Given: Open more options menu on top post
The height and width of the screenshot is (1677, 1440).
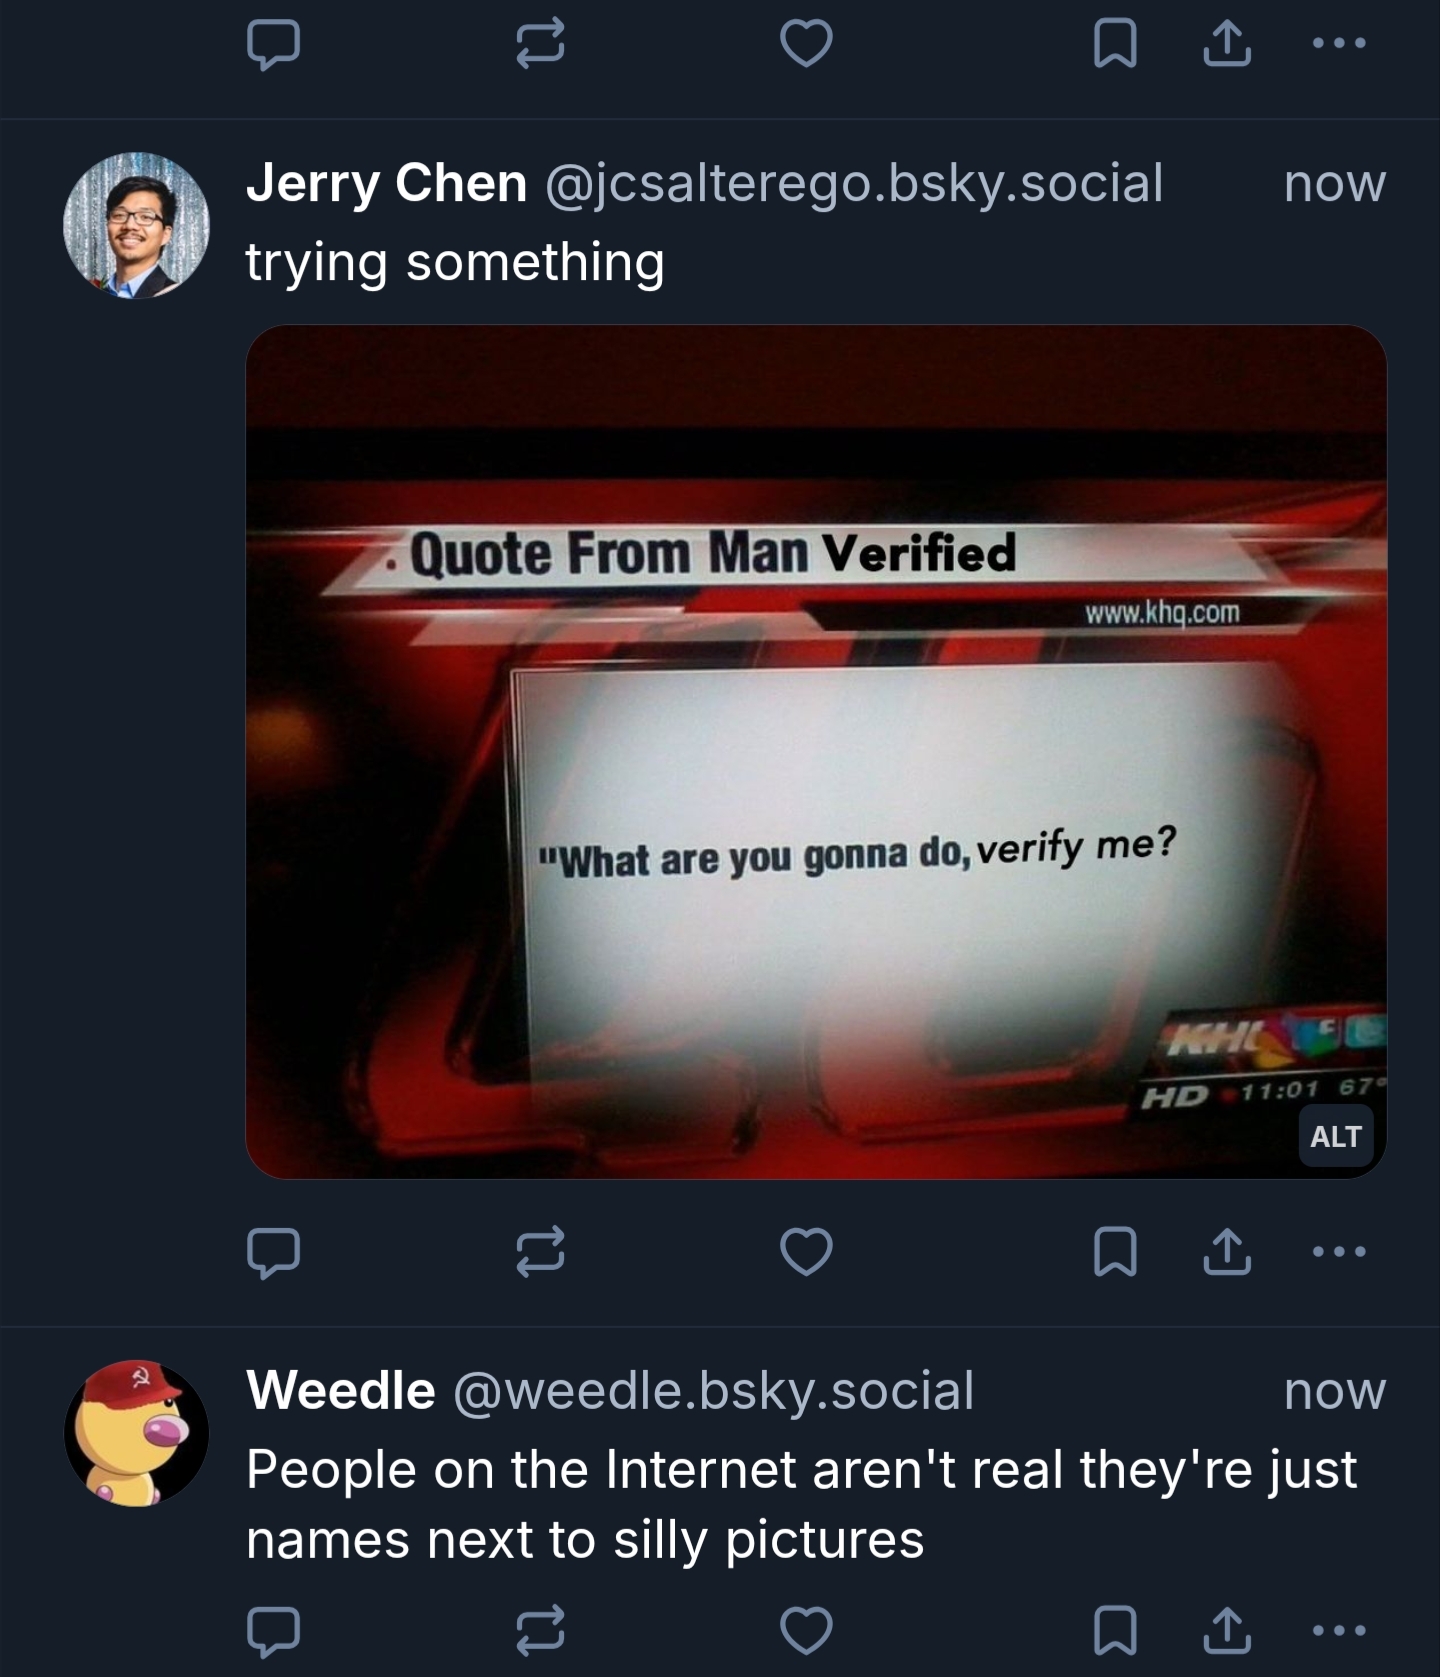Looking at the screenshot, I should click(x=1338, y=44).
